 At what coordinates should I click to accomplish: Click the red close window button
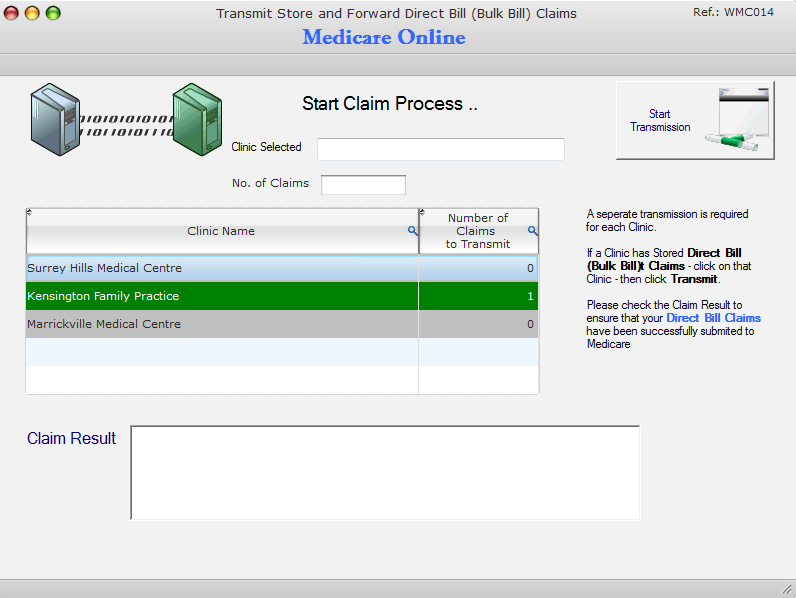[11, 13]
